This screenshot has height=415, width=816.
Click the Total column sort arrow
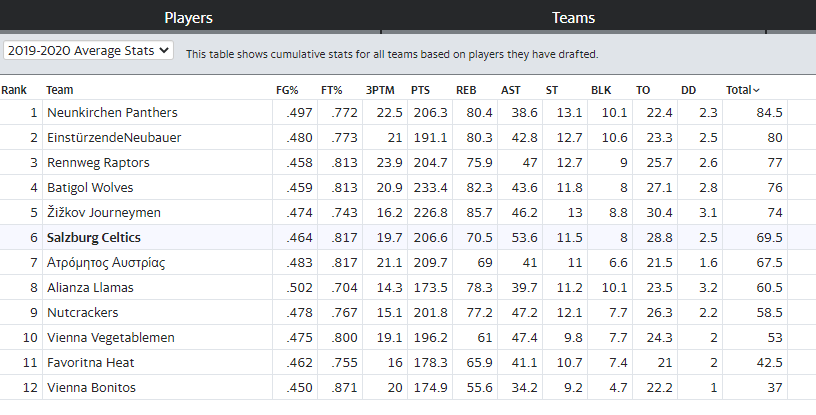(x=756, y=90)
